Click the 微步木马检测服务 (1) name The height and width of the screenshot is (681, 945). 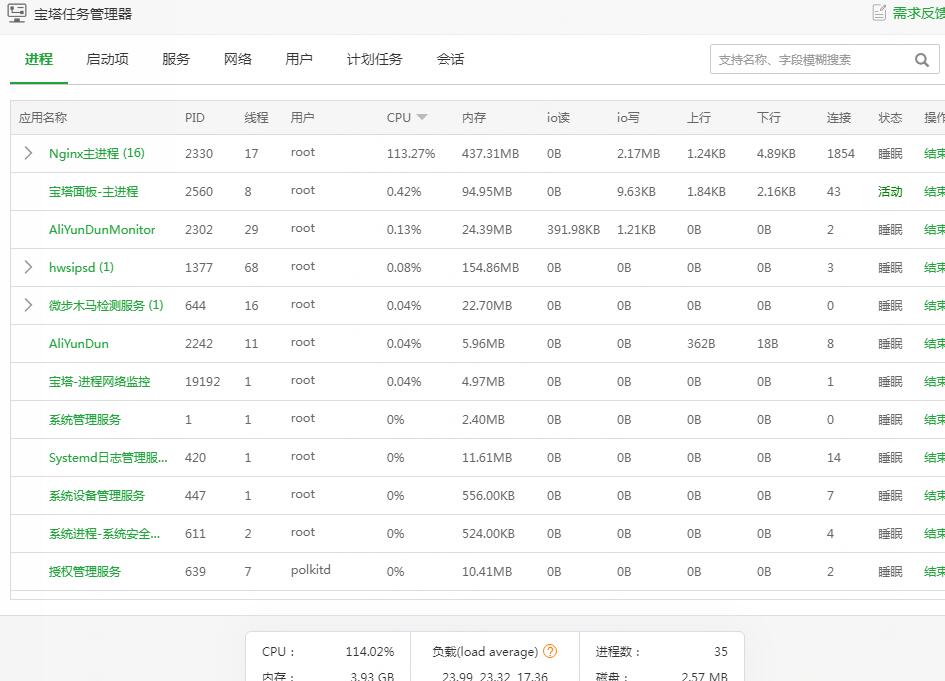[106, 306]
